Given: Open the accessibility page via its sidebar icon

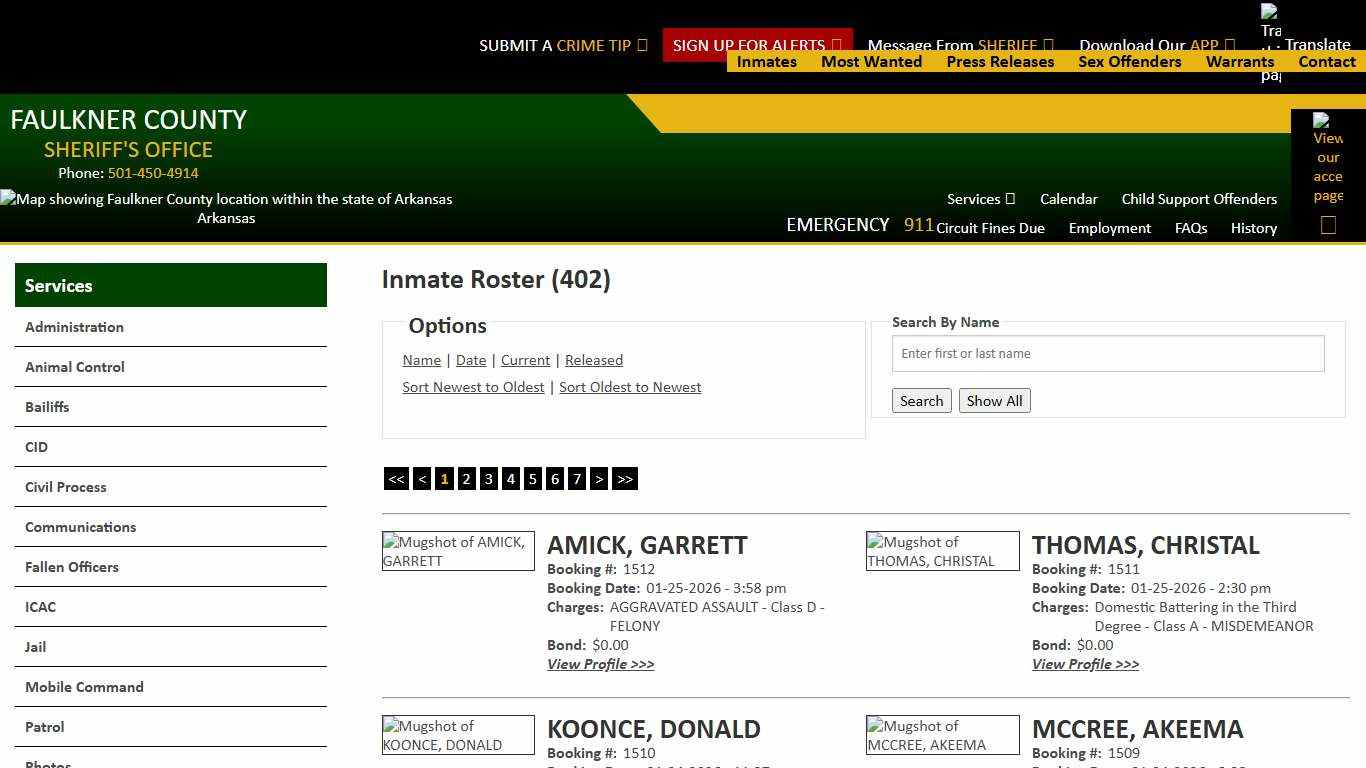Looking at the screenshot, I should click(x=1328, y=160).
